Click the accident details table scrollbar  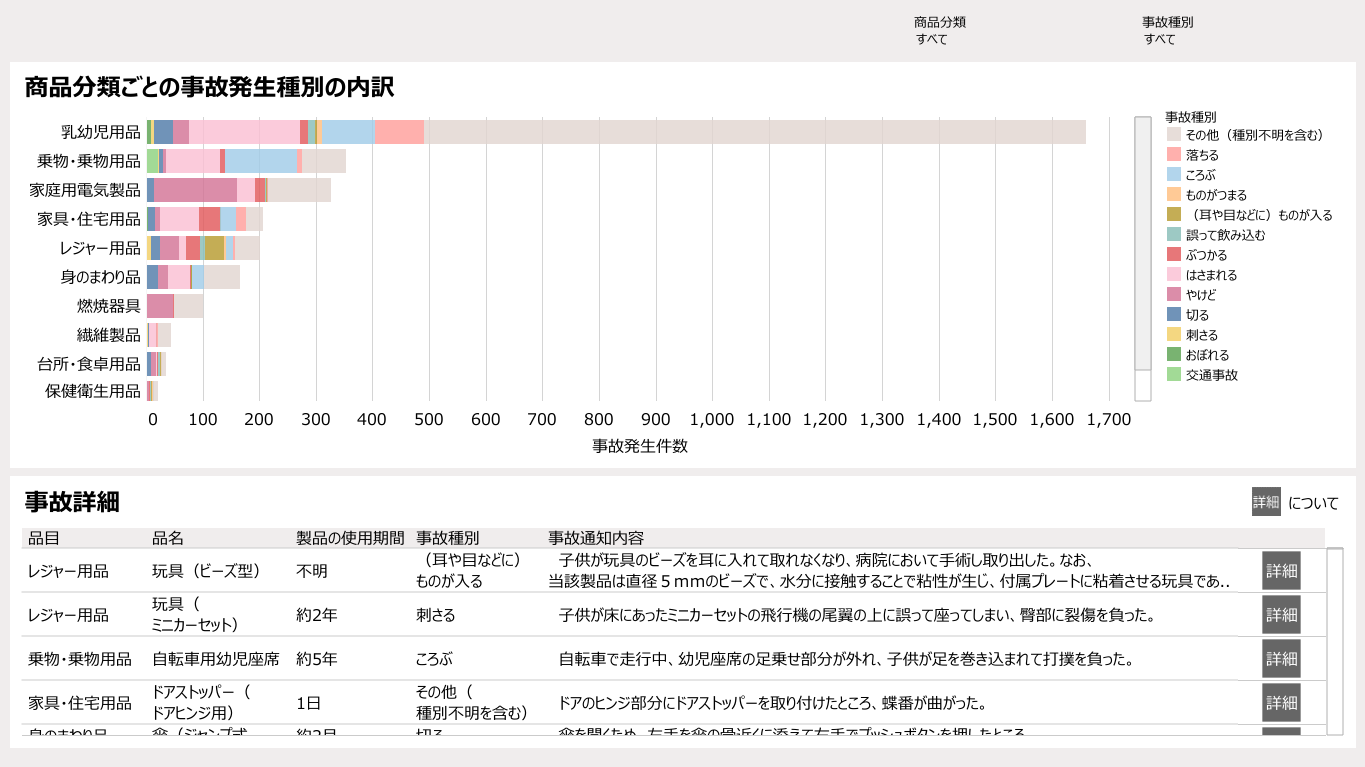coord(1334,640)
